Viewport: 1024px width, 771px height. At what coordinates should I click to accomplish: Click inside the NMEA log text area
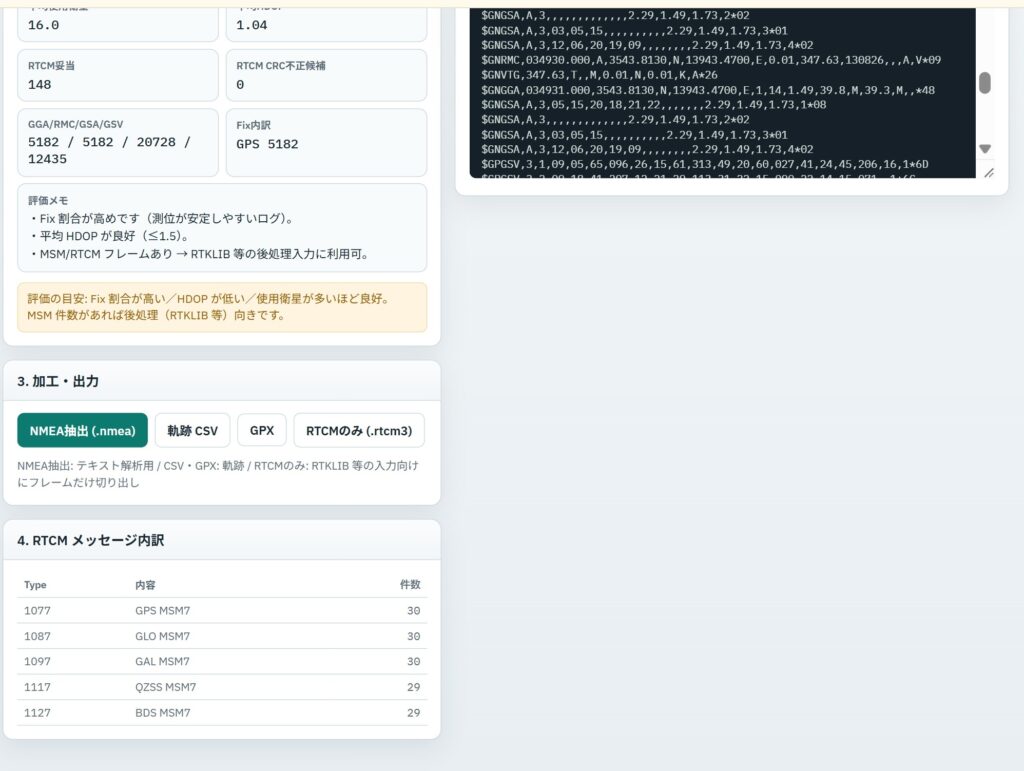coord(722,91)
